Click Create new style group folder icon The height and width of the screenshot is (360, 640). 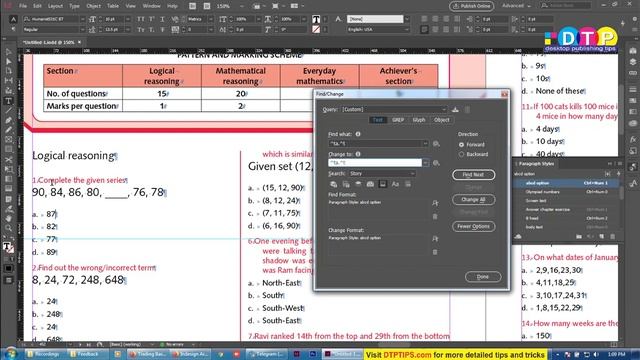pyautogui.click(x=579, y=236)
